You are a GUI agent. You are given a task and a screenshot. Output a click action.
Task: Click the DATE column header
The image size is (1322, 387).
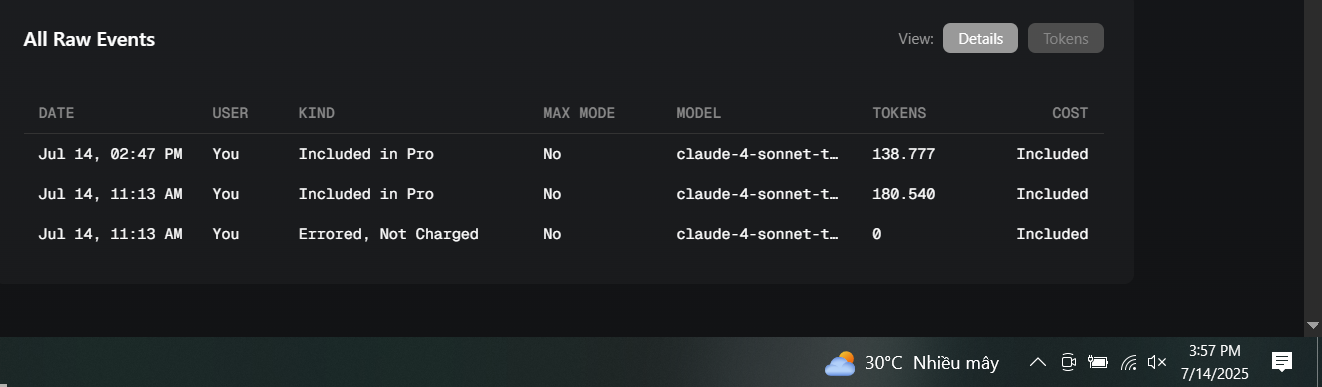point(56,113)
